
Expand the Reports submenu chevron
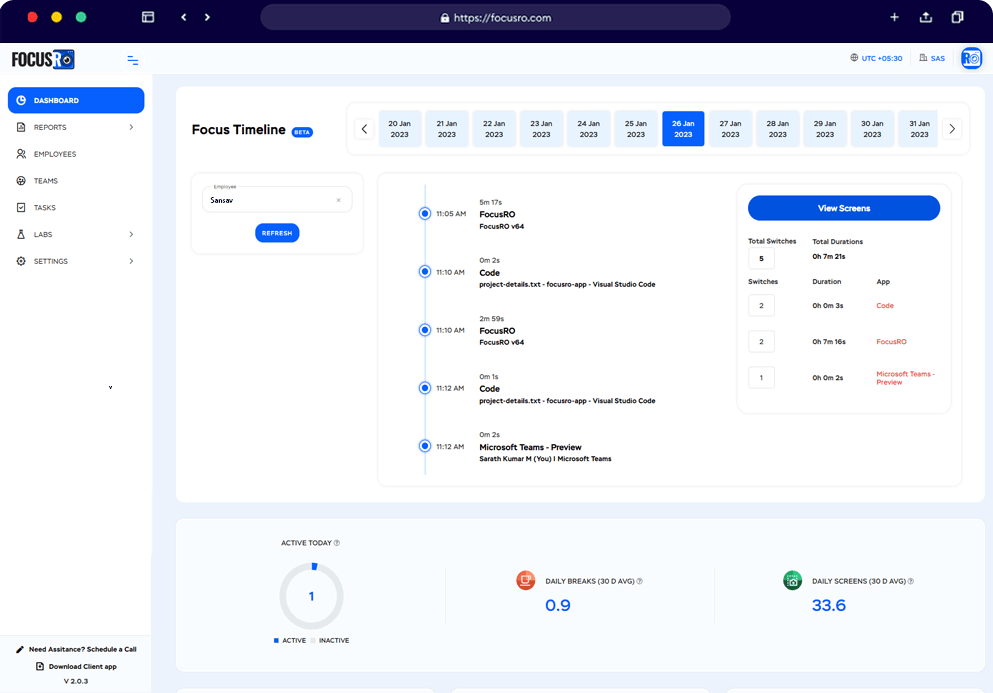[x=131, y=127]
